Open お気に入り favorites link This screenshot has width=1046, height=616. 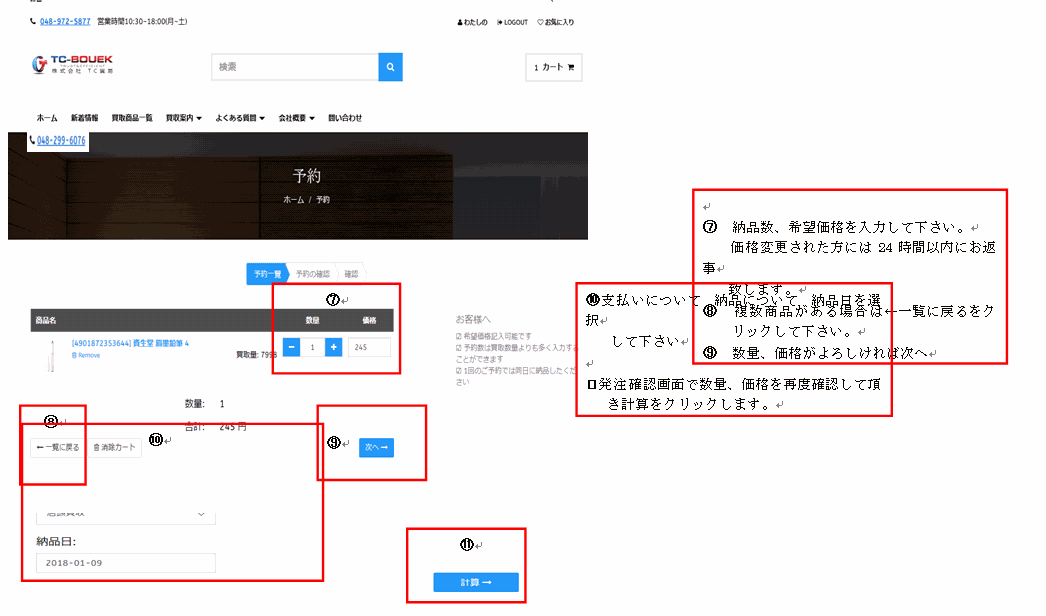click(x=556, y=22)
